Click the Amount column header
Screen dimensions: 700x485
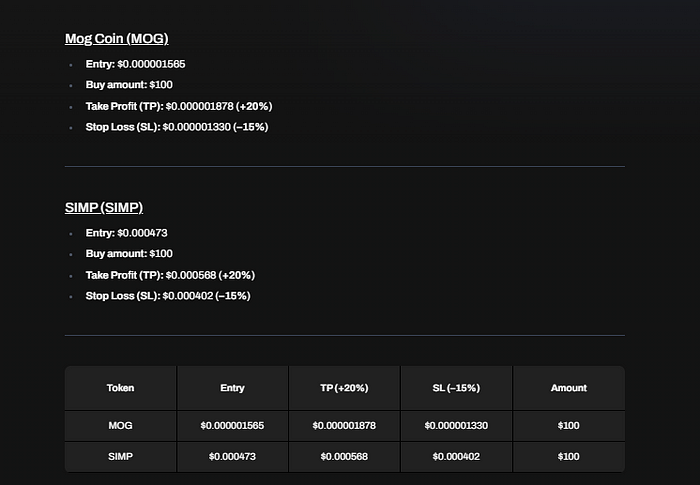point(569,388)
